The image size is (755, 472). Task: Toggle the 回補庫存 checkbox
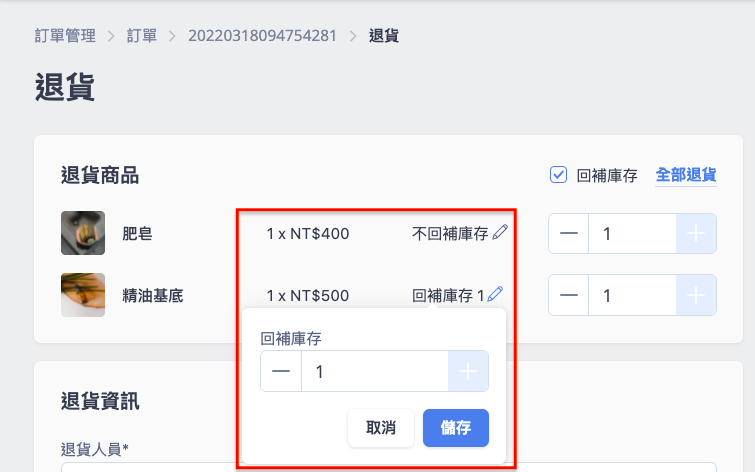tap(558, 175)
